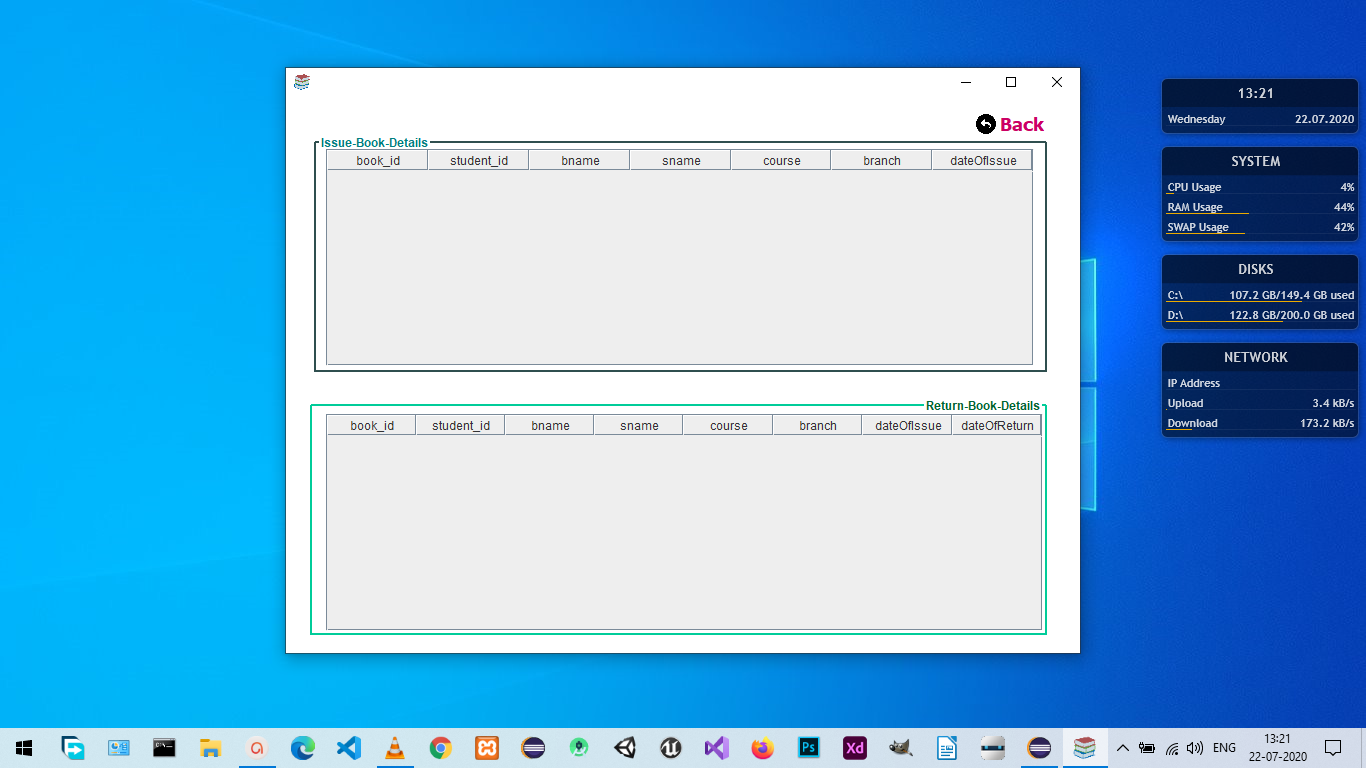The height and width of the screenshot is (768, 1366).
Task: Click the C:\ disk entry in DISKS widget
Action: 1260,295
